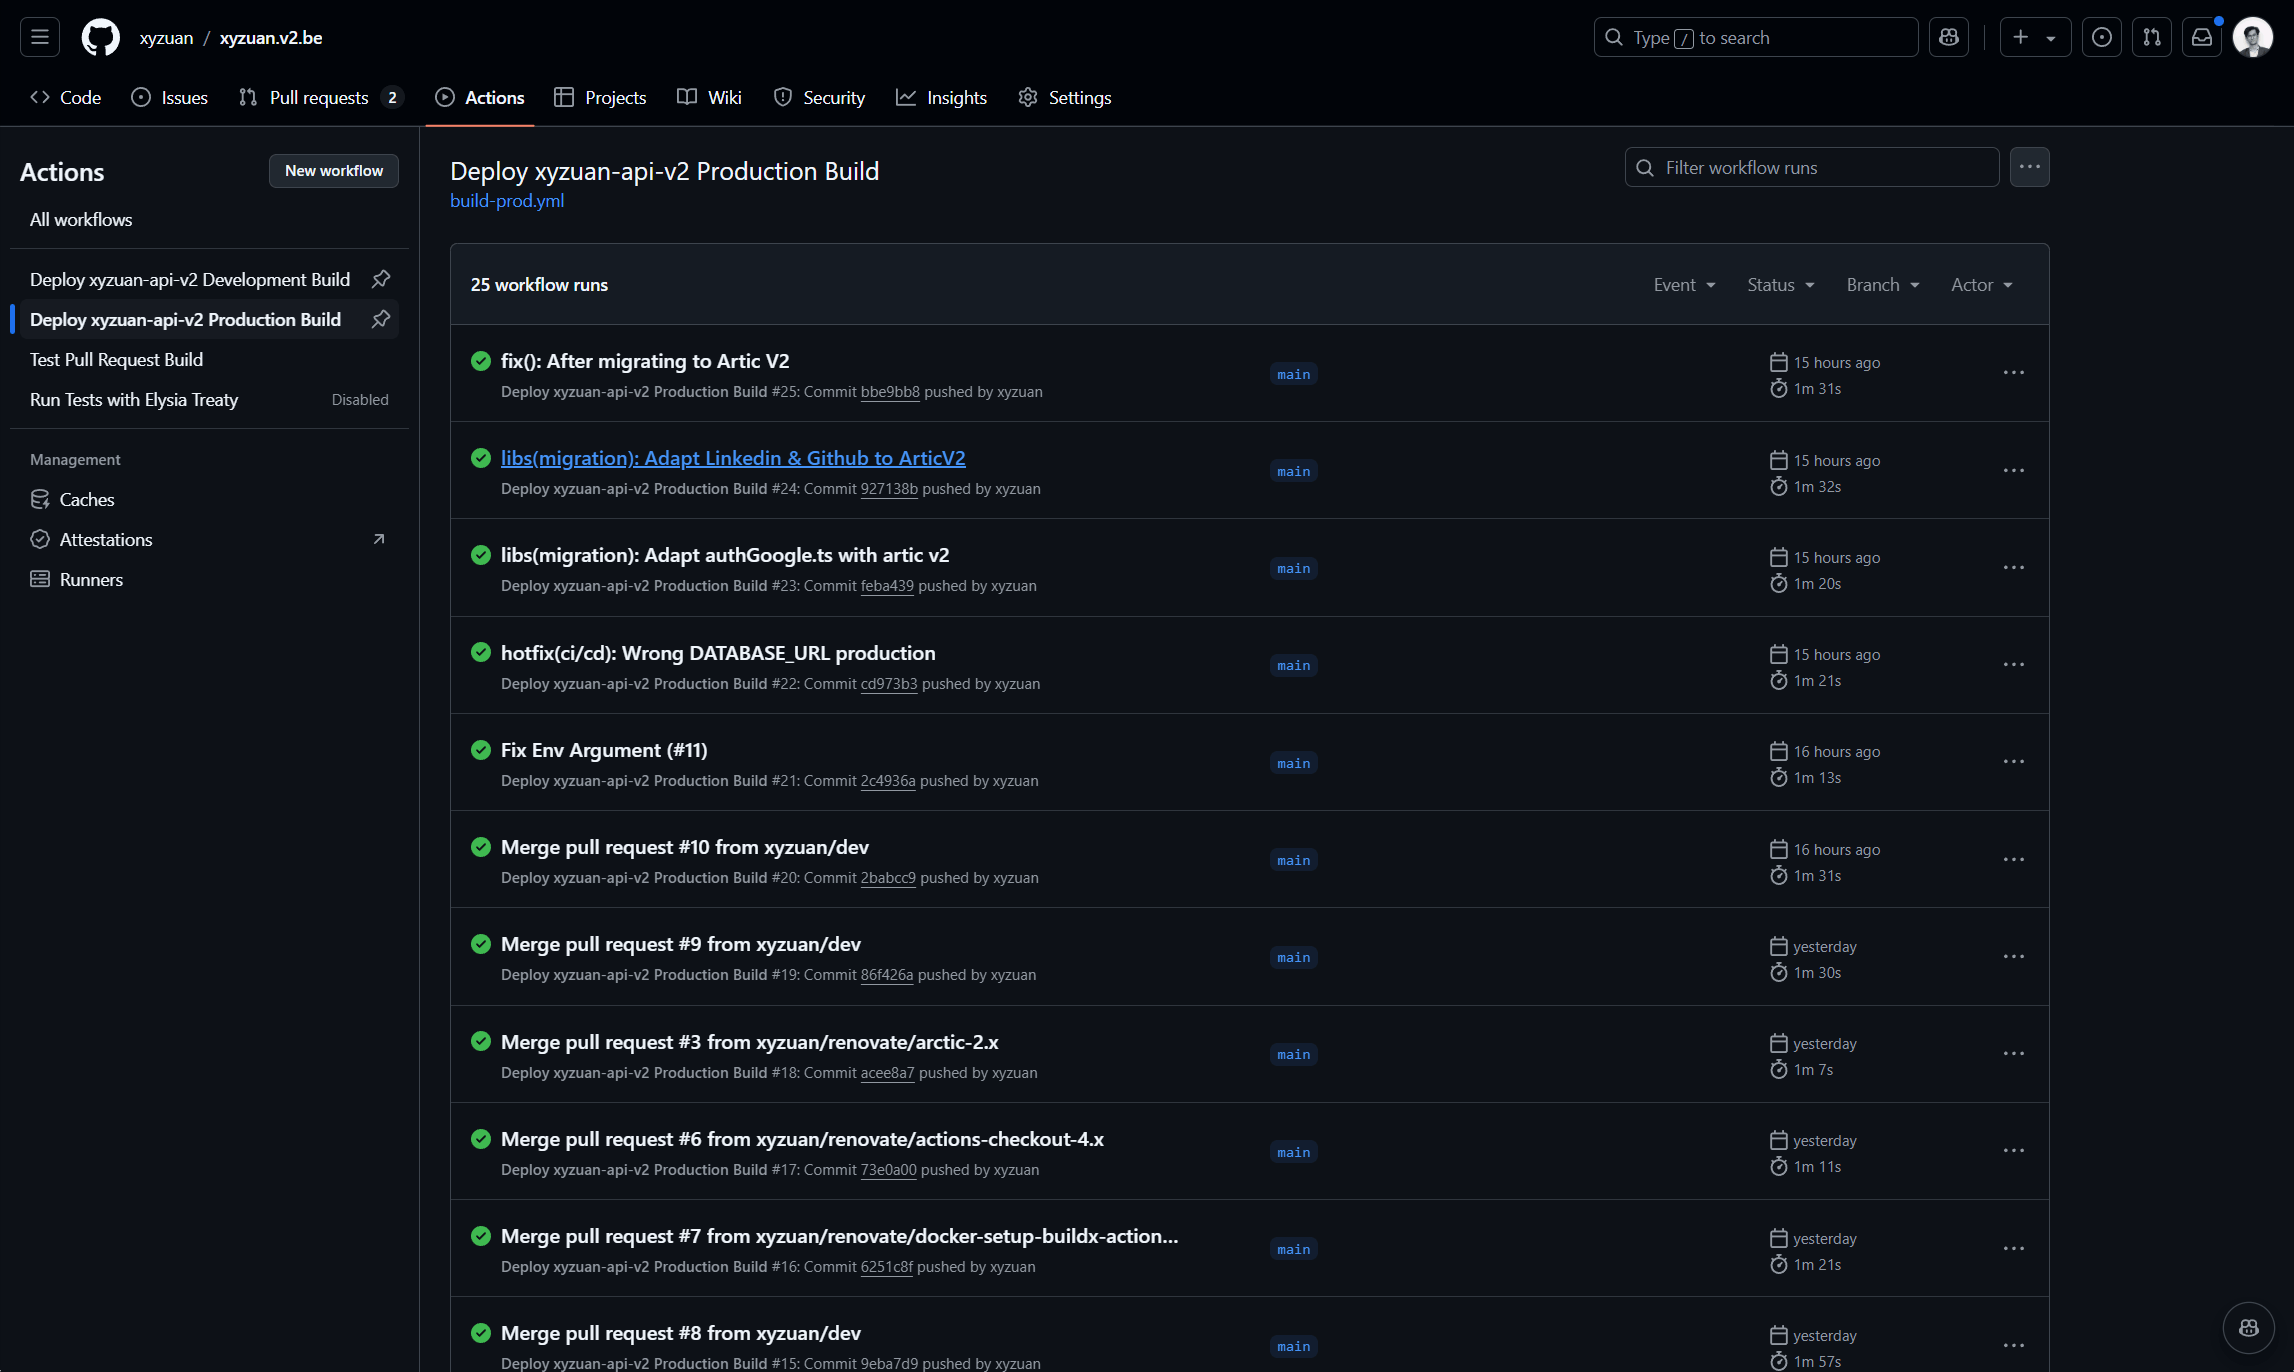Open the pull requests icon in top header
The height and width of the screenshot is (1372, 2294).
point(2152,37)
